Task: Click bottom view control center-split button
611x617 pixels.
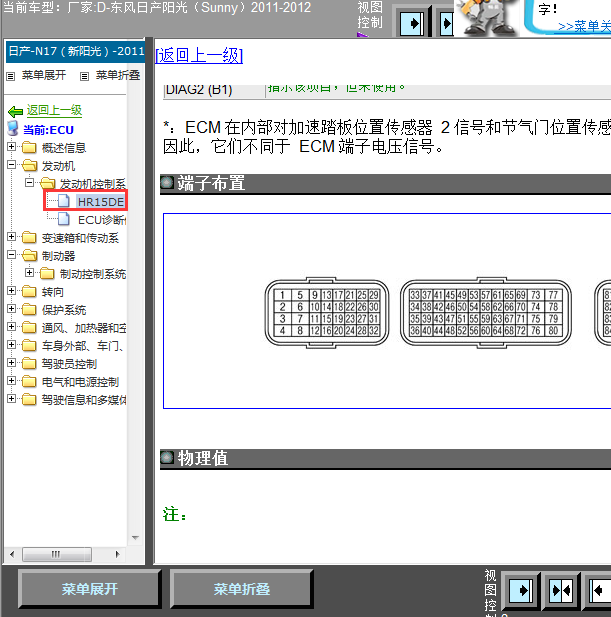Action: pyautogui.click(x=561, y=590)
